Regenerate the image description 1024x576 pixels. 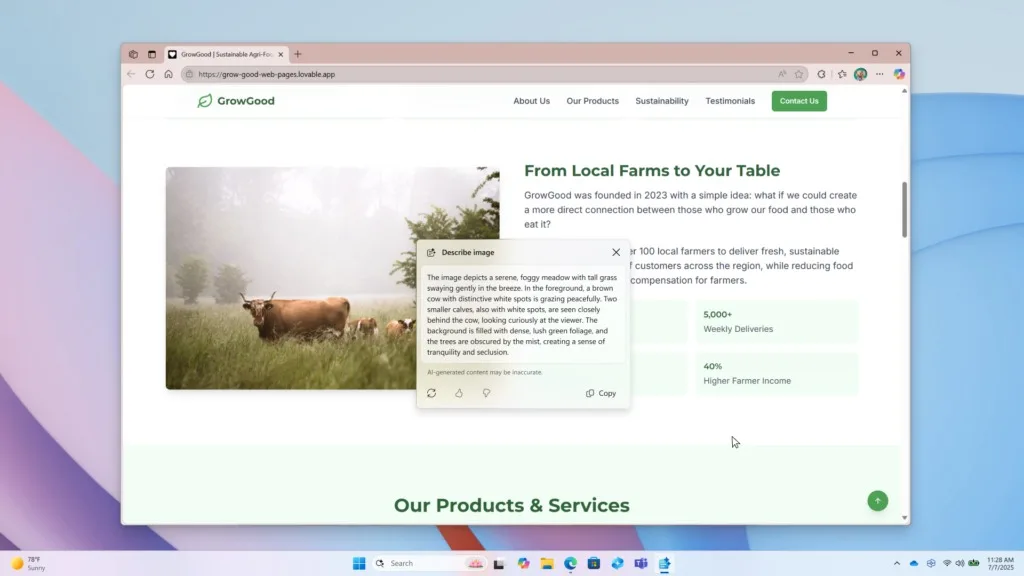431,393
